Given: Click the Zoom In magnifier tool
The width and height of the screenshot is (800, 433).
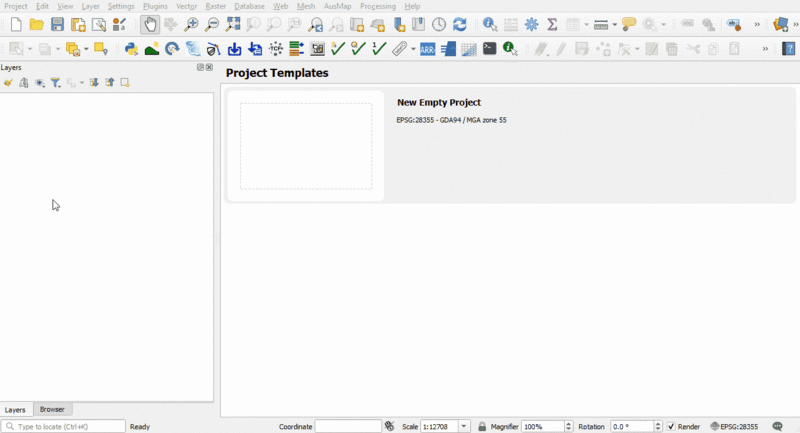Looking at the screenshot, I should pos(192,25).
